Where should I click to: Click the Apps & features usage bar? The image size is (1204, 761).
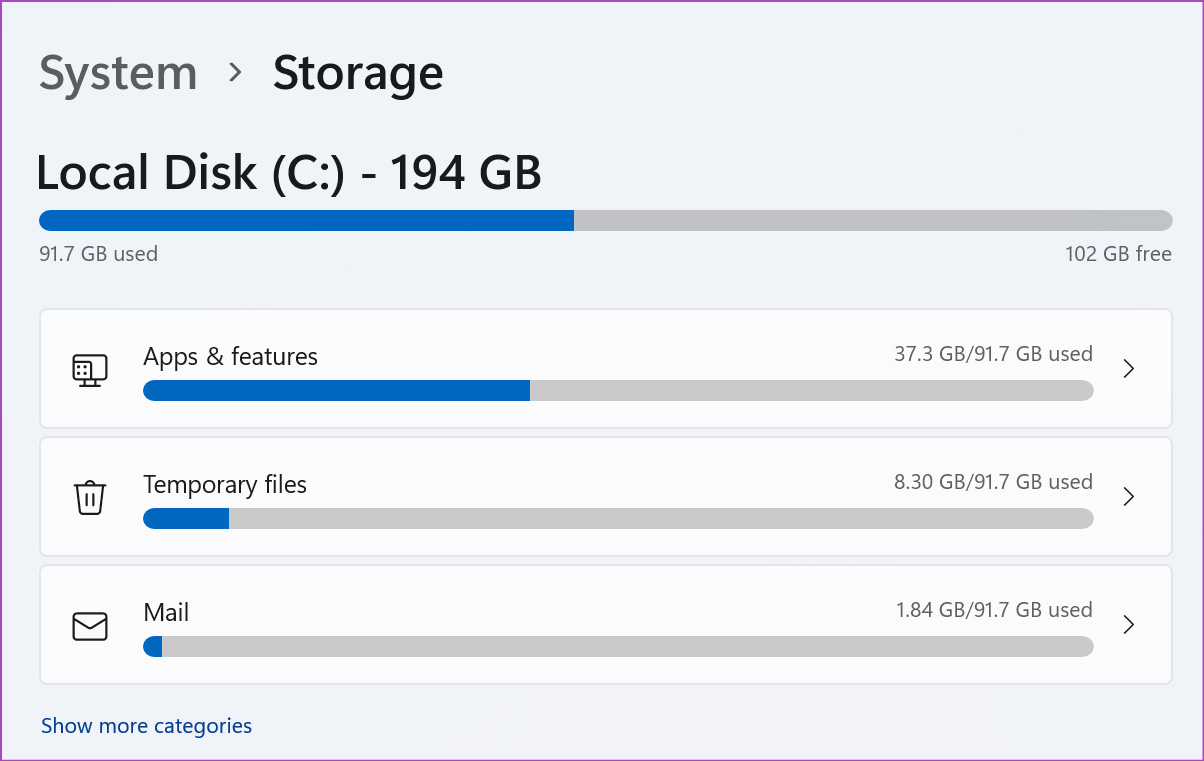pos(618,391)
